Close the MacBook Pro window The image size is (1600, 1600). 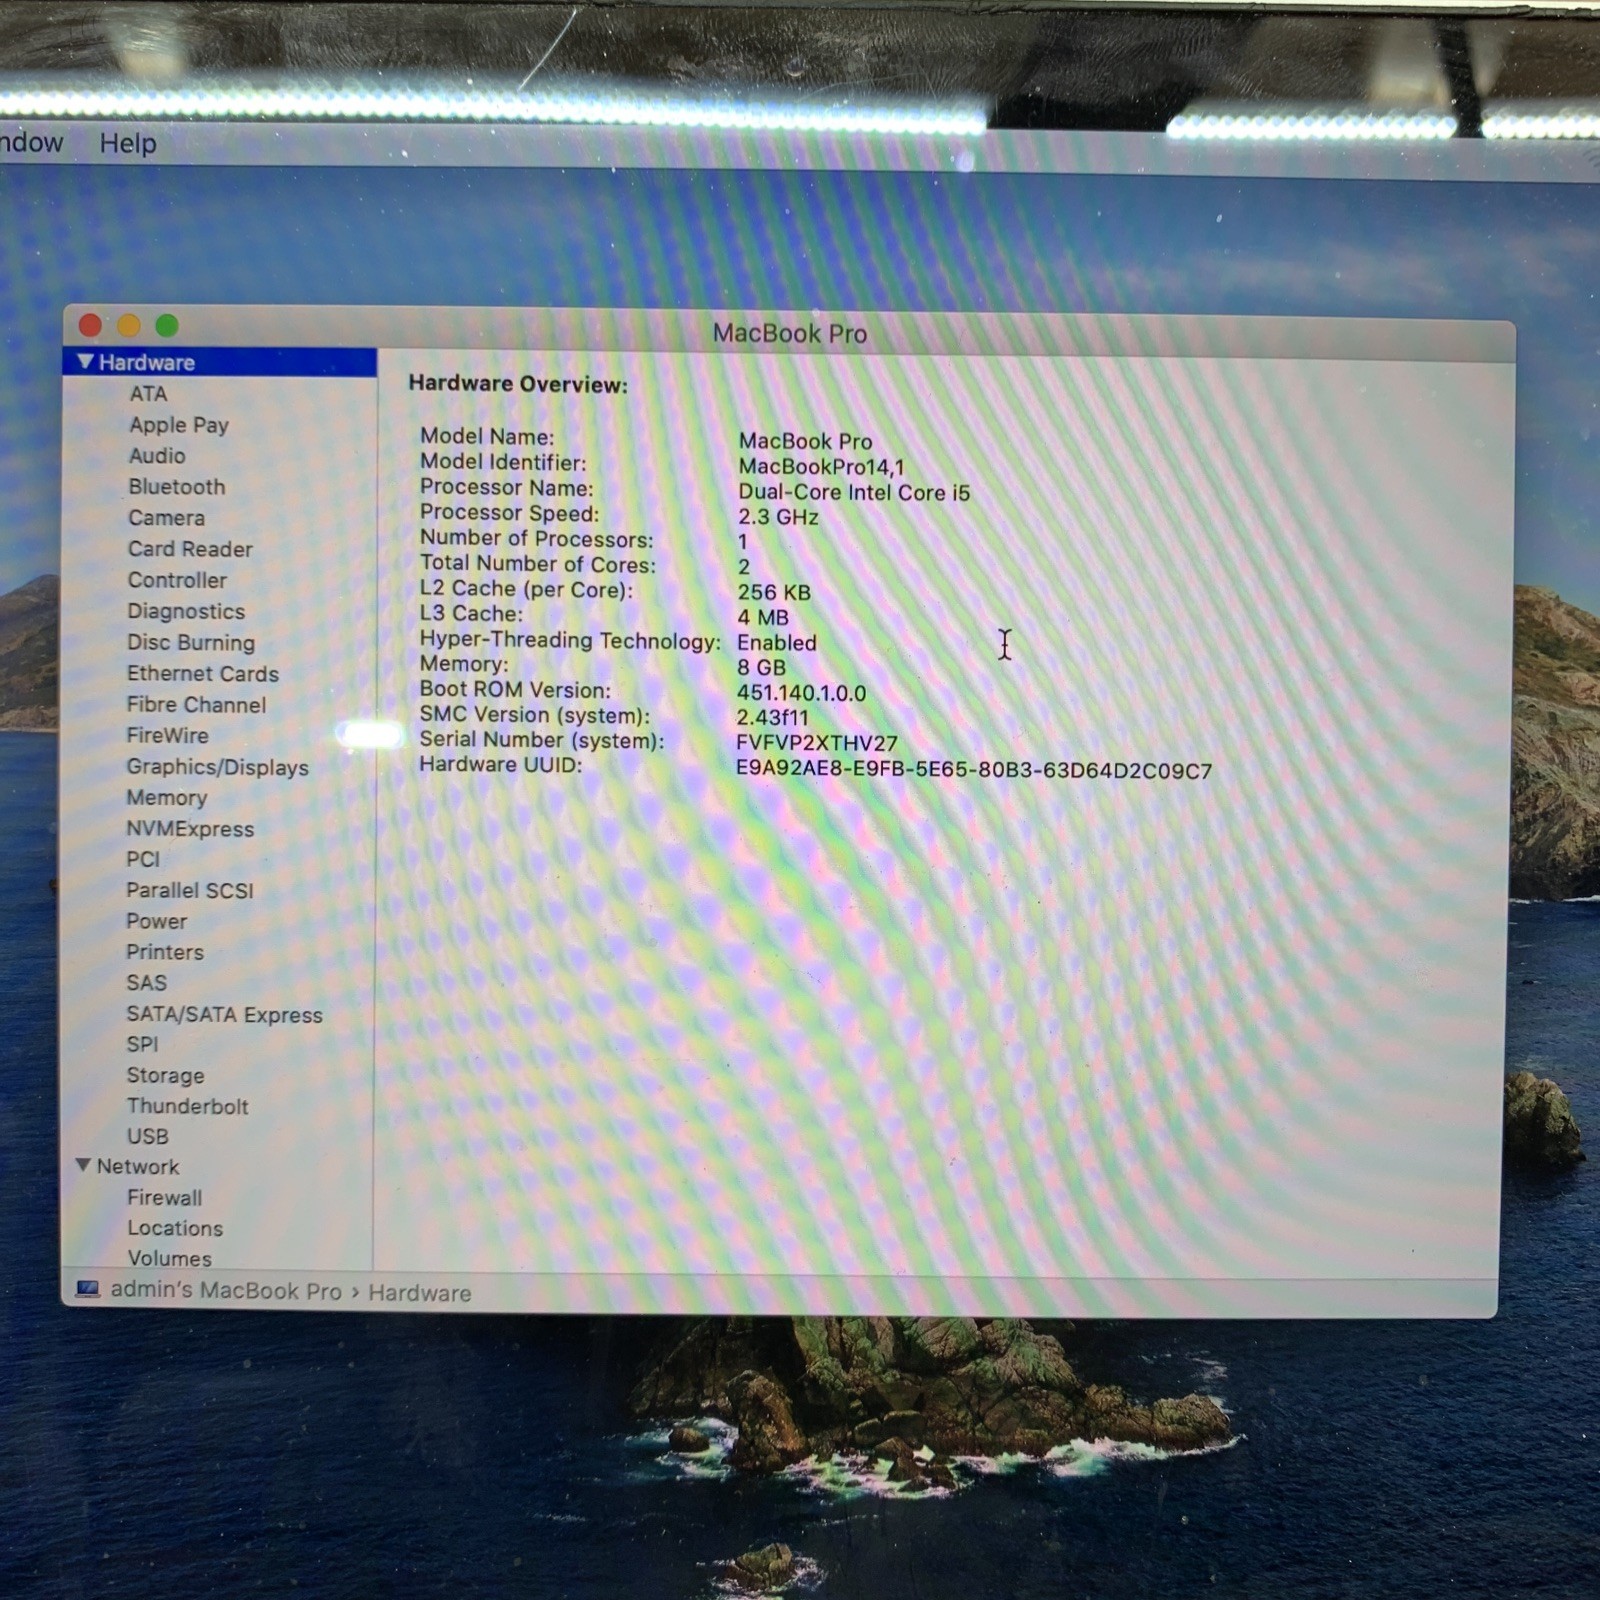[x=90, y=325]
